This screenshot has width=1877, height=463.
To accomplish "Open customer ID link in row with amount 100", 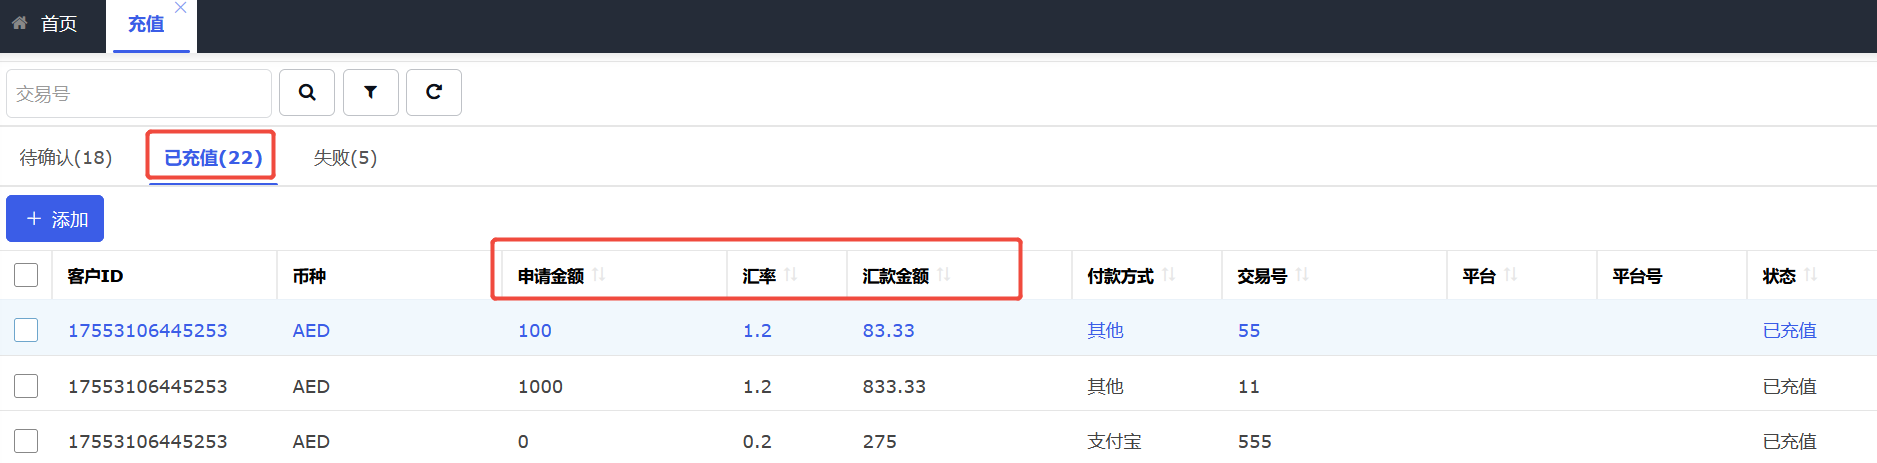I will click(x=148, y=330).
